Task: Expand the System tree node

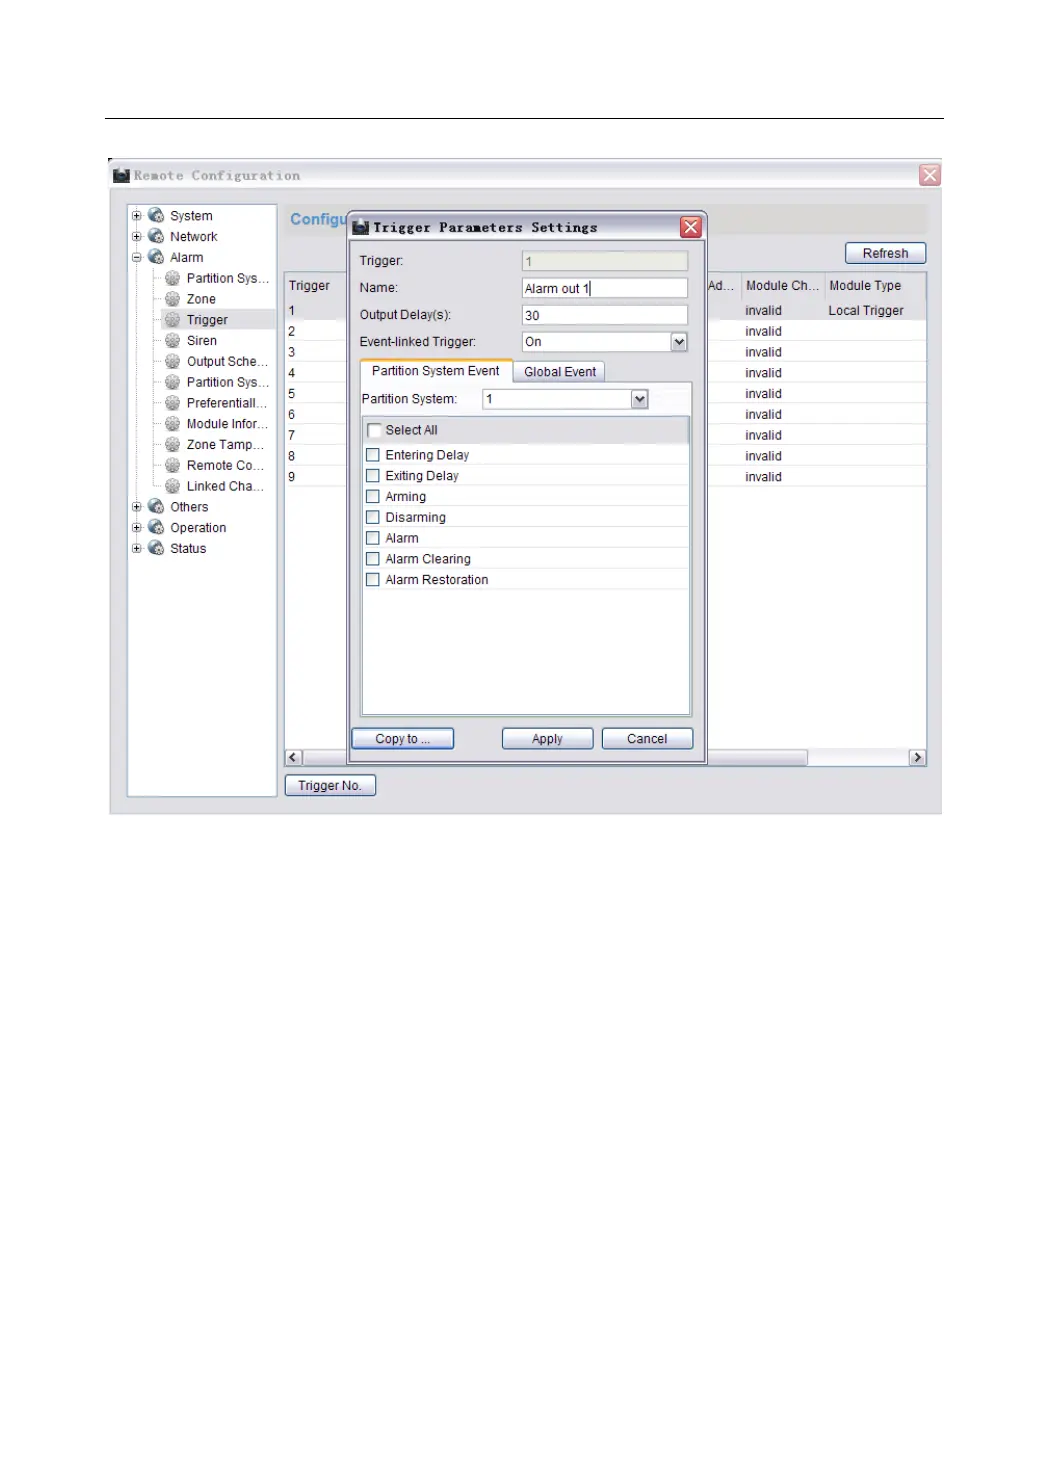Action: (137, 215)
